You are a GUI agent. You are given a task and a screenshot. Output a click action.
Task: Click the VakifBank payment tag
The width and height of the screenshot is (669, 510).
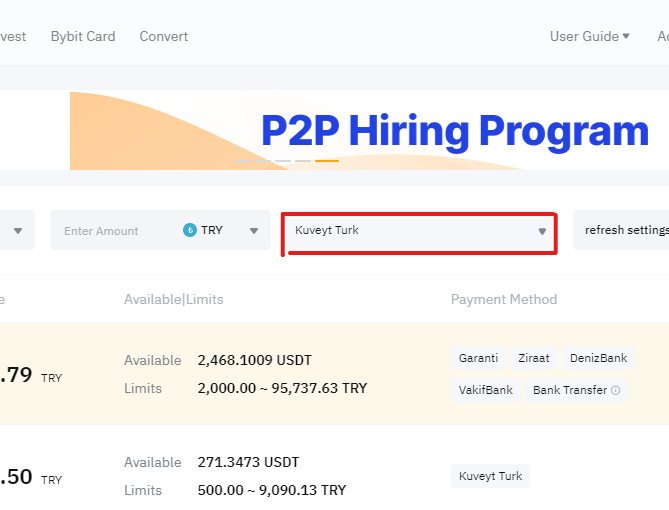coord(486,390)
